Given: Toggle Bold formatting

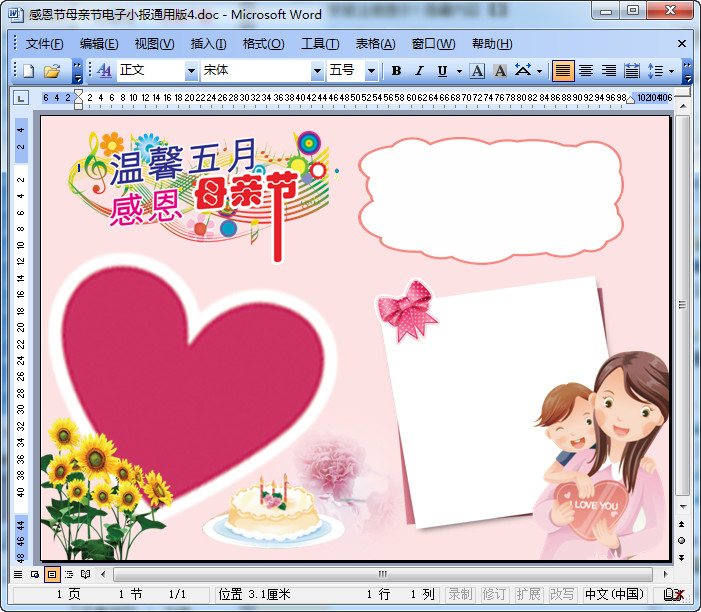Looking at the screenshot, I should click(396, 71).
